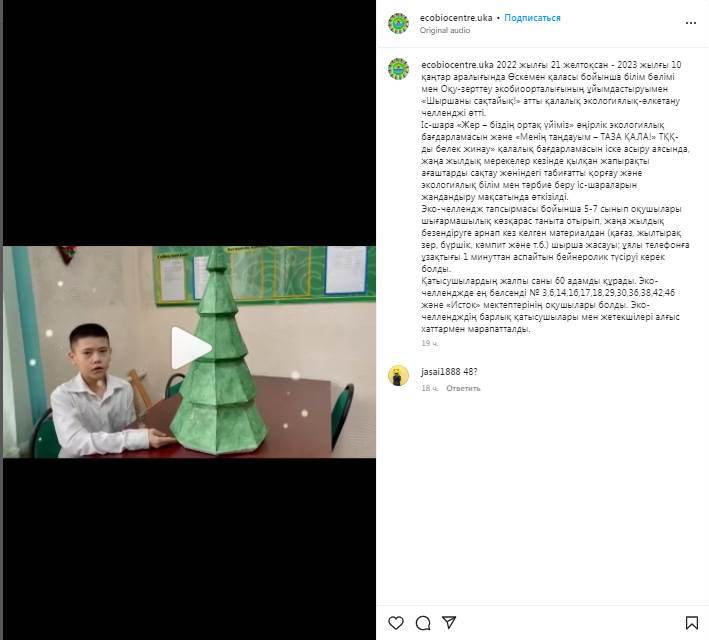This screenshot has height=640, width=709.
Task: Open the jasai1888 username in the comment
Action: click(440, 372)
